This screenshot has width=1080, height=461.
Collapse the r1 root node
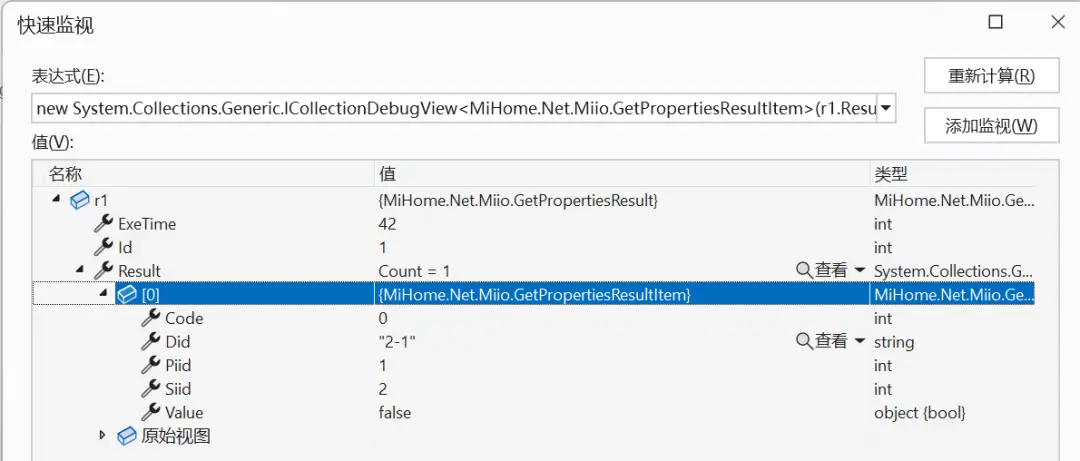point(56,200)
